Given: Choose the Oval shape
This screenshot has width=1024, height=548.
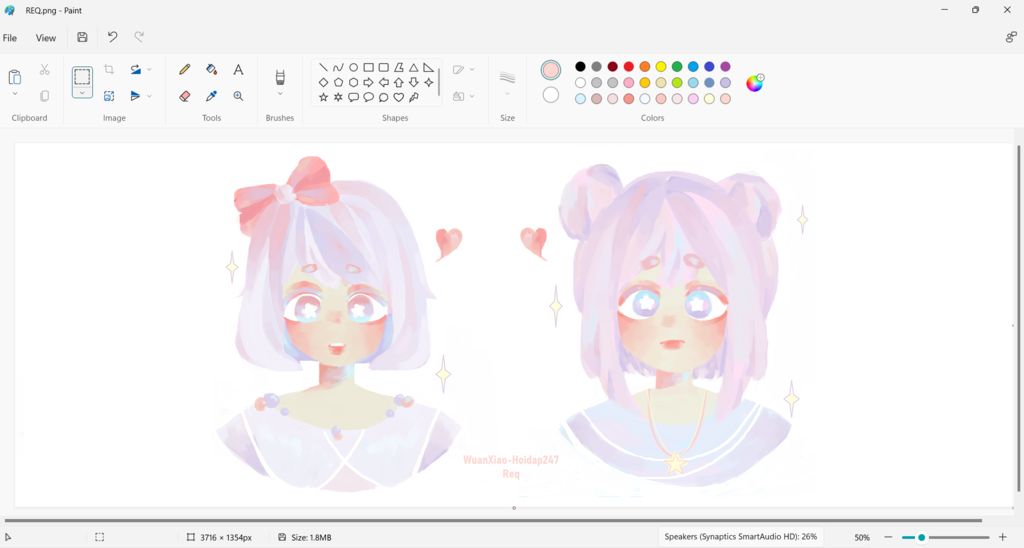Looking at the screenshot, I should point(353,67).
